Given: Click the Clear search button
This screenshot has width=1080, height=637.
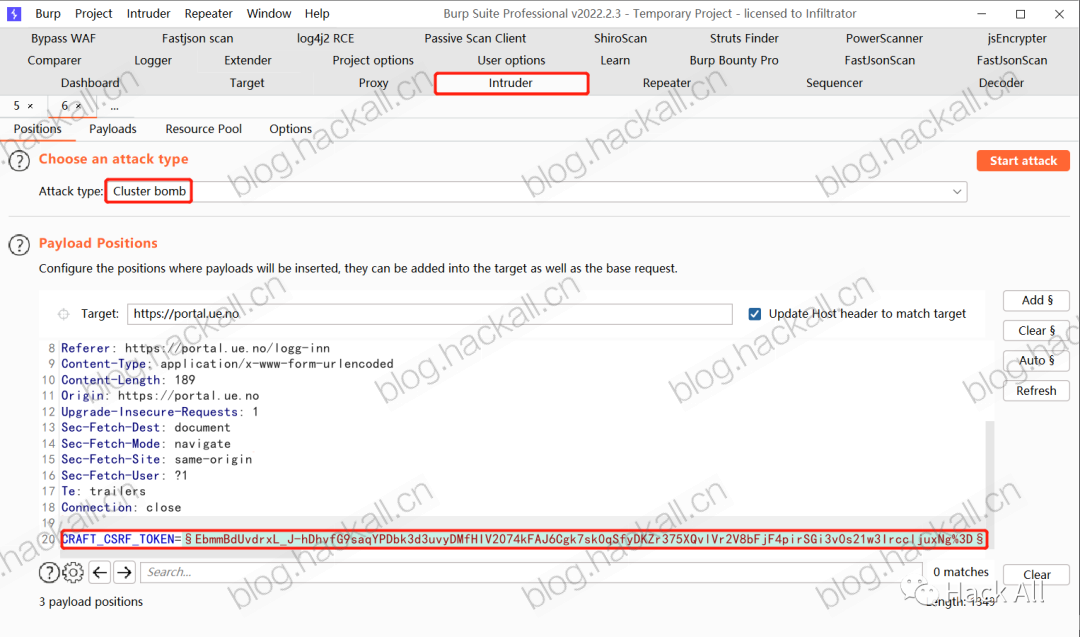Looking at the screenshot, I should 1037,574.
